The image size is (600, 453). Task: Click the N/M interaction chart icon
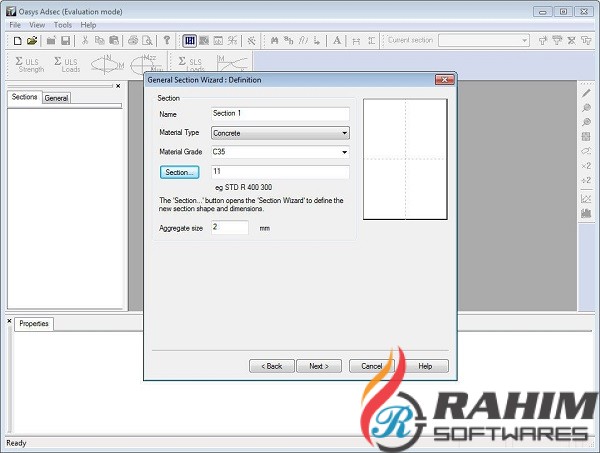(108, 64)
